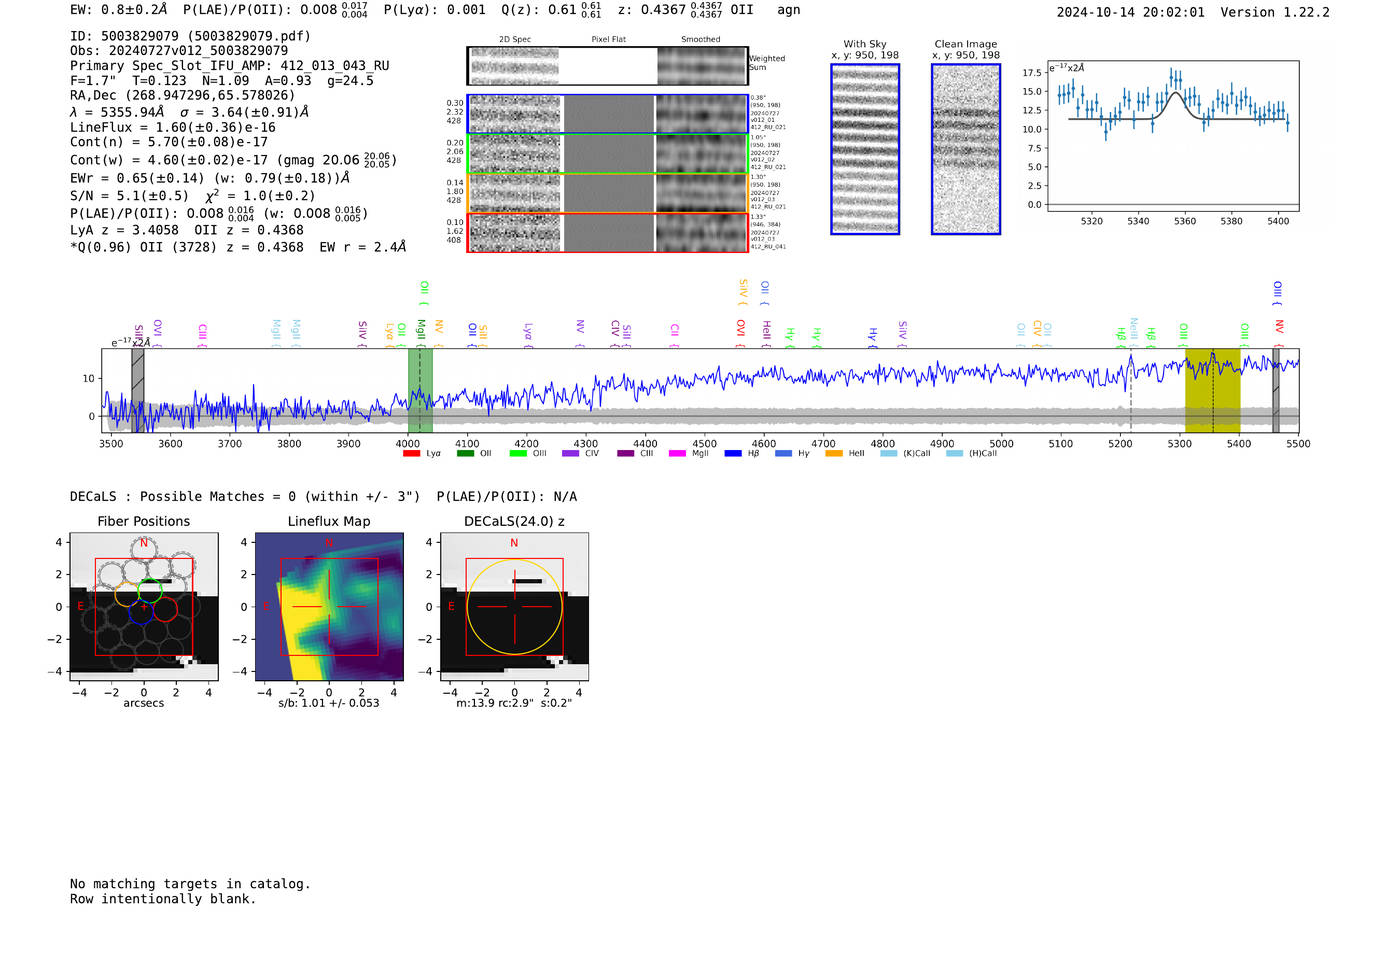The image size is (1400, 953).
Task: Click 'LineFlux = 1.60(±0.36)e-16' value
Action: [173, 128]
